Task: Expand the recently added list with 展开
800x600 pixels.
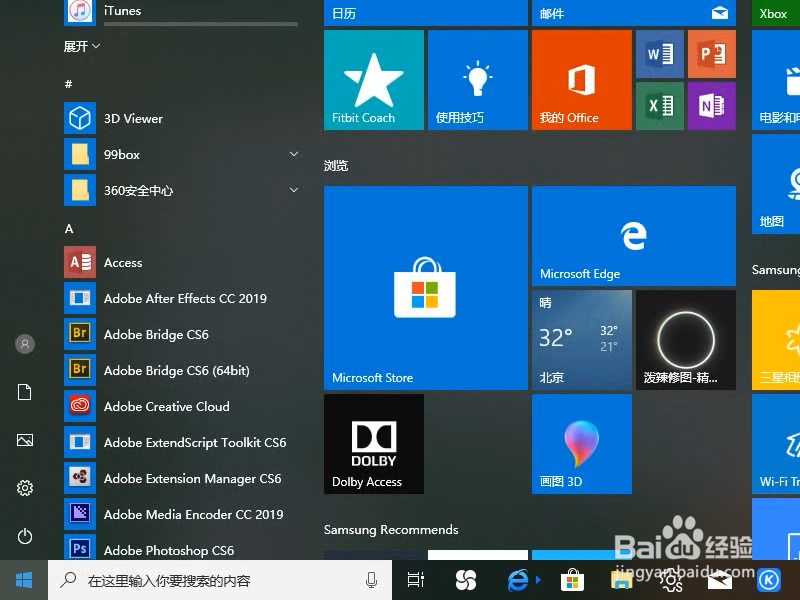Action: [x=82, y=47]
